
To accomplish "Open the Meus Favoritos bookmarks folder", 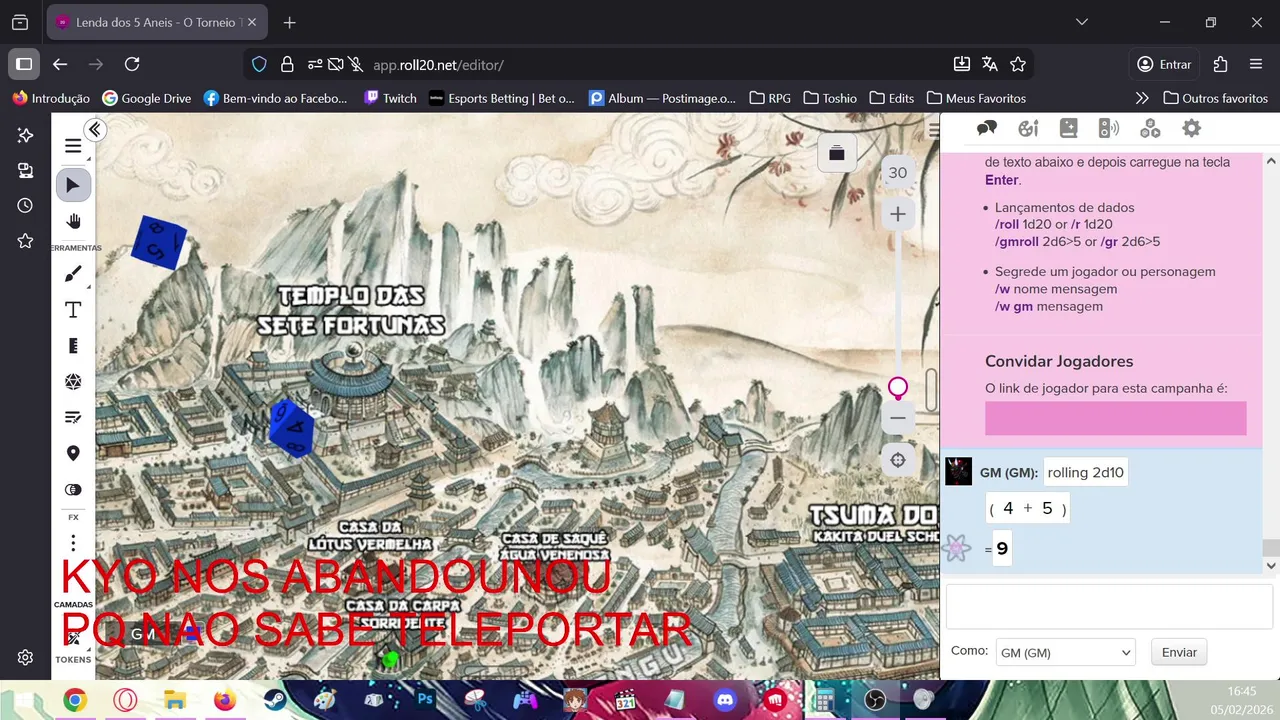I will [976, 98].
